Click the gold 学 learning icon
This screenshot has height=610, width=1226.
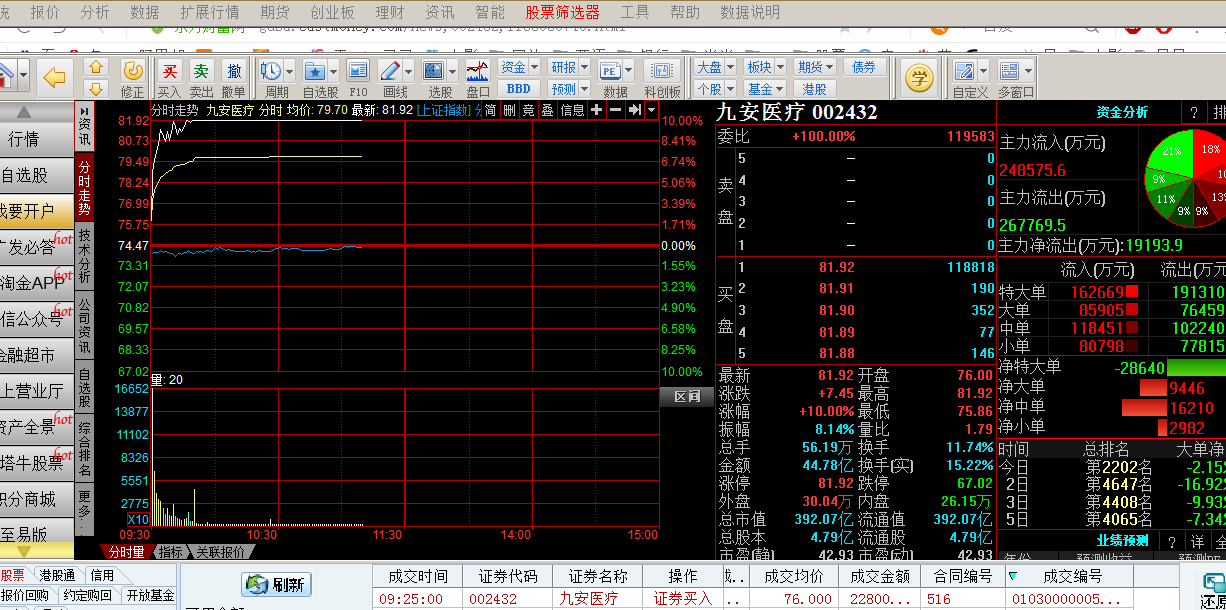(x=918, y=77)
